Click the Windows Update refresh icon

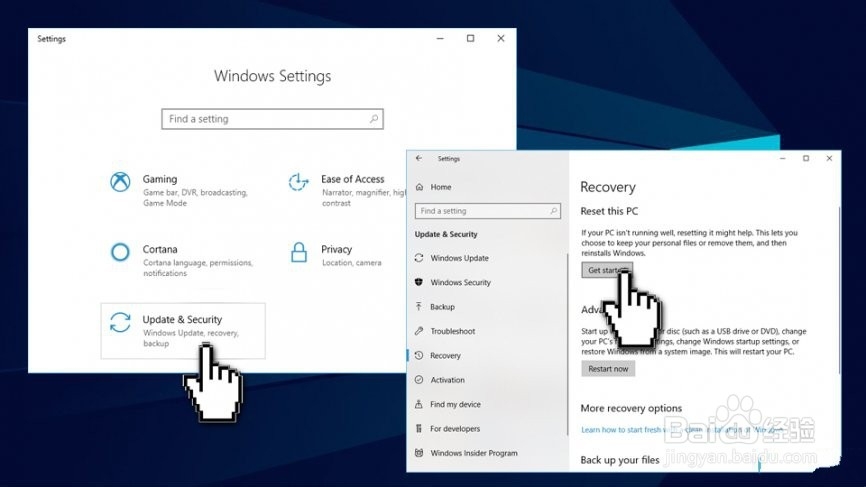pyautogui.click(x=419, y=258)
